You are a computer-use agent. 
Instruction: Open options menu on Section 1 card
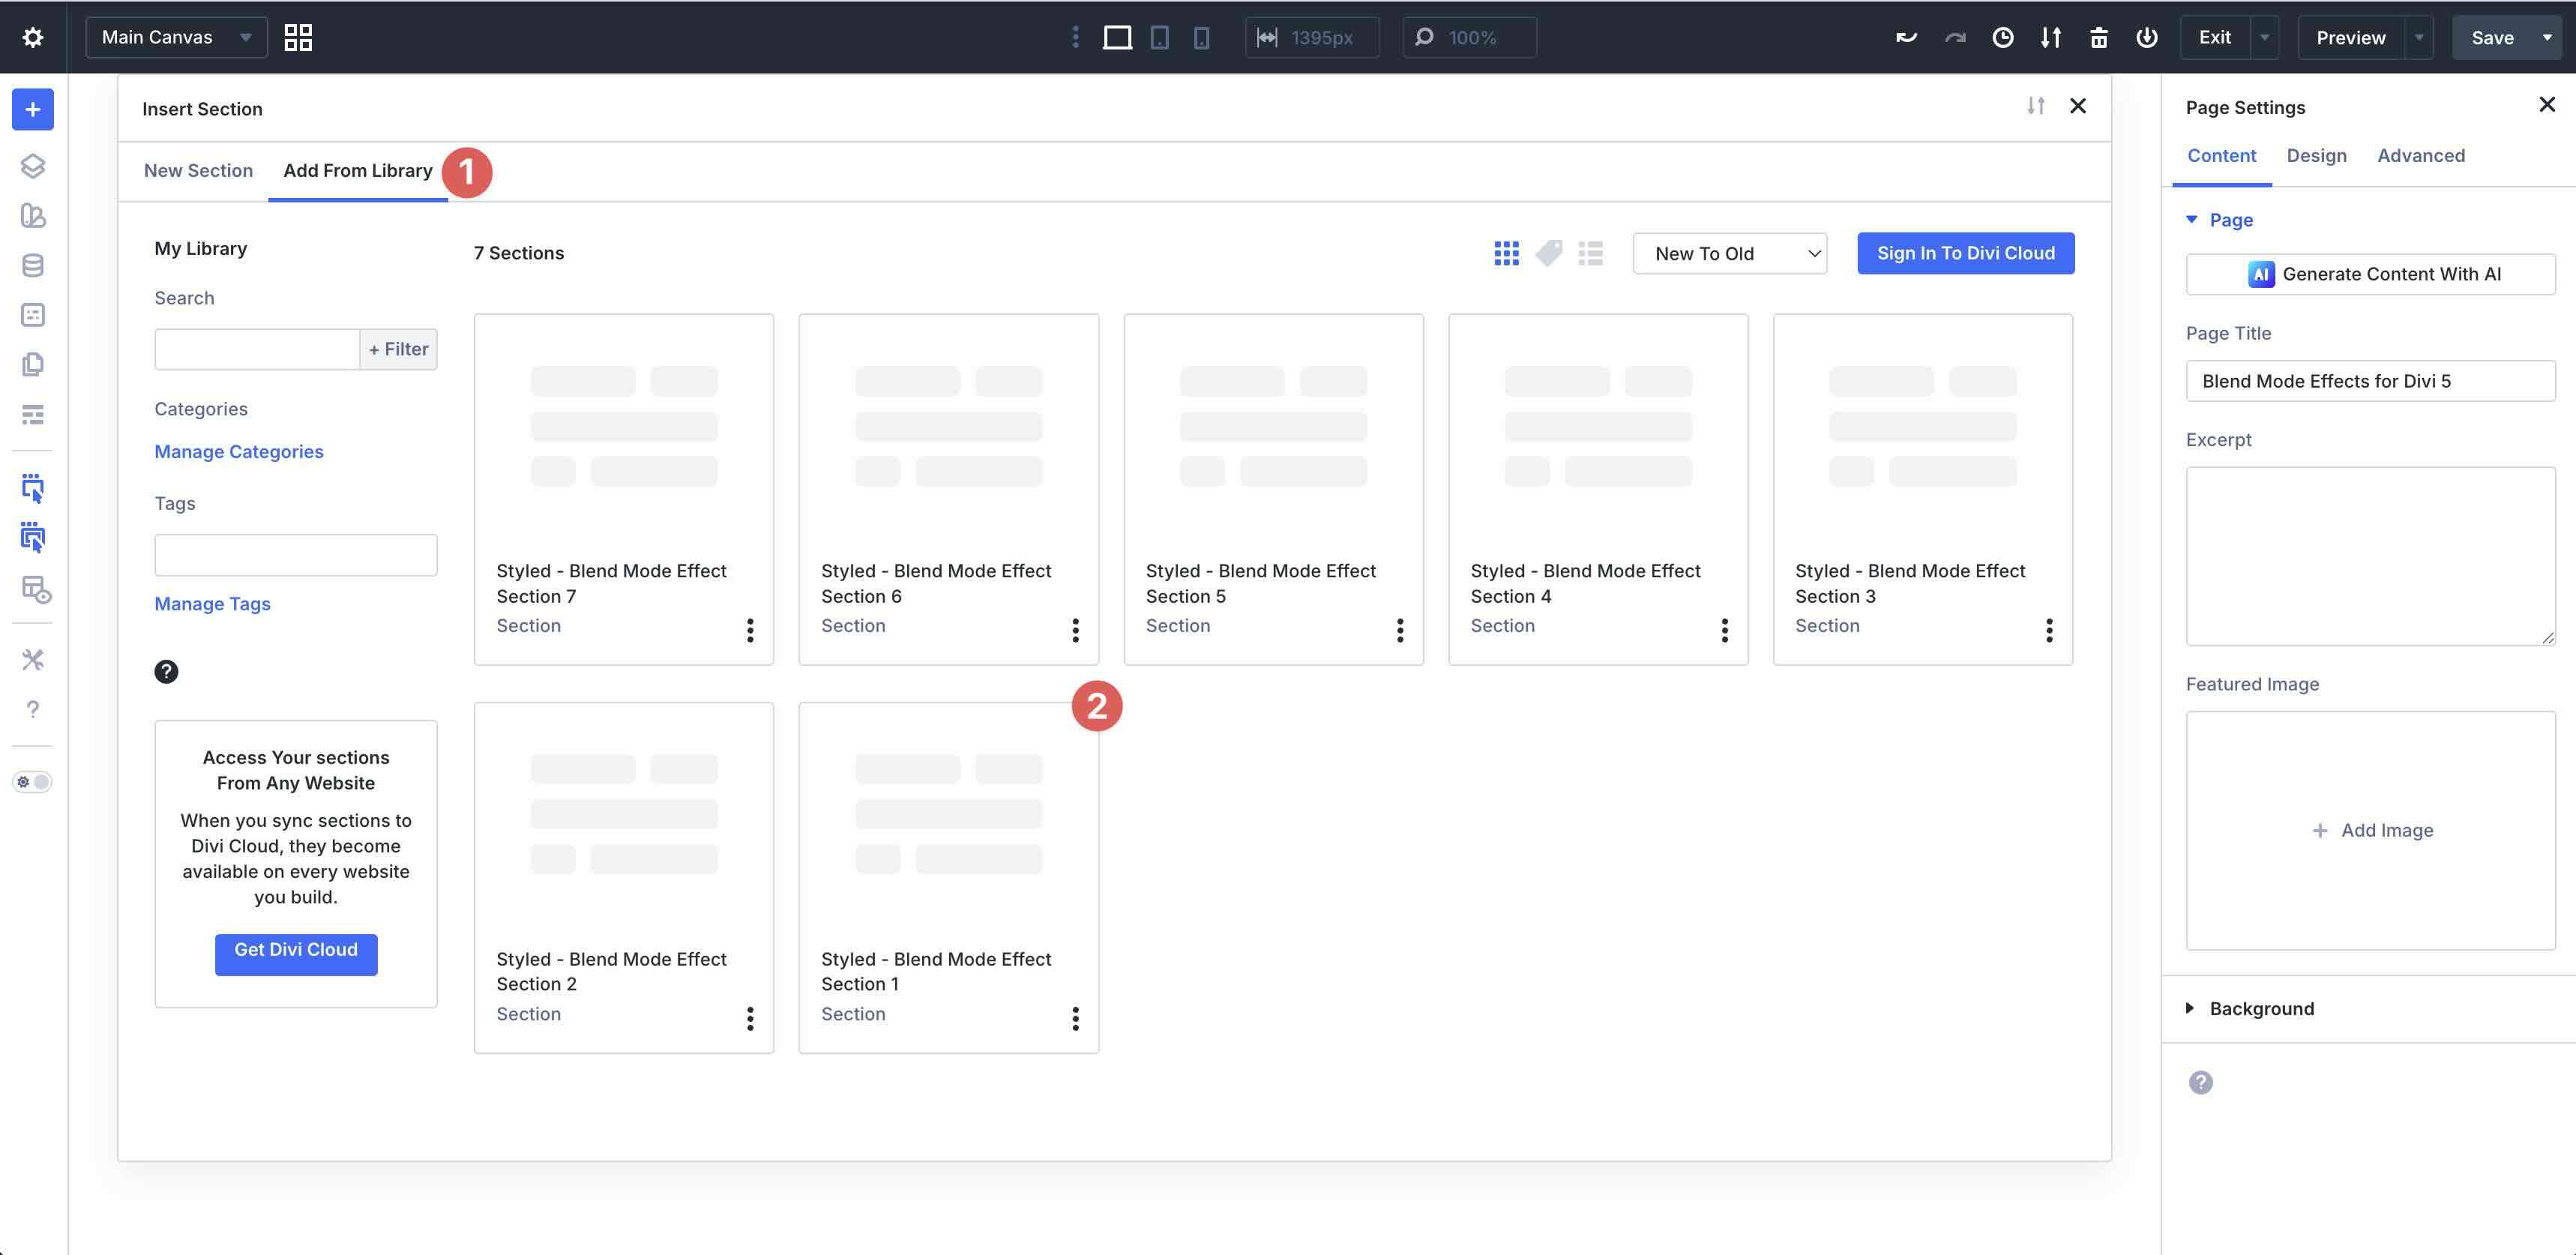tap(1075, 1018)
